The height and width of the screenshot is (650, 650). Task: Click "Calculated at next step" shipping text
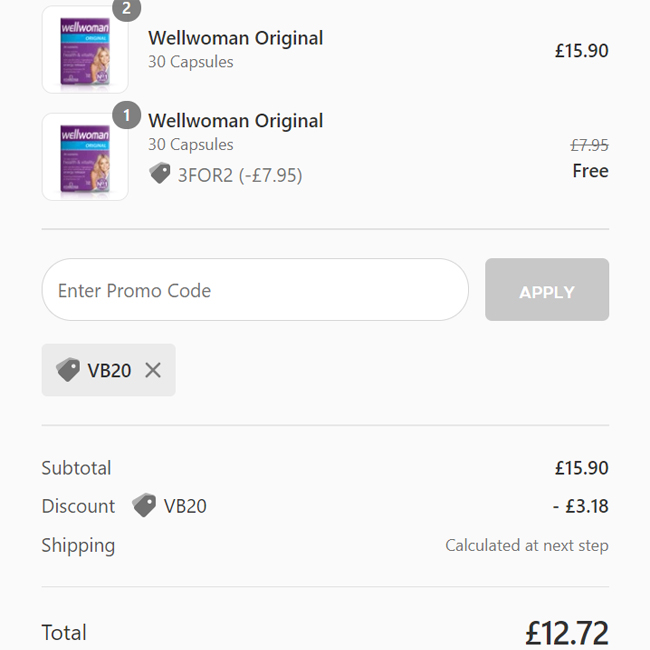point(526,546)
